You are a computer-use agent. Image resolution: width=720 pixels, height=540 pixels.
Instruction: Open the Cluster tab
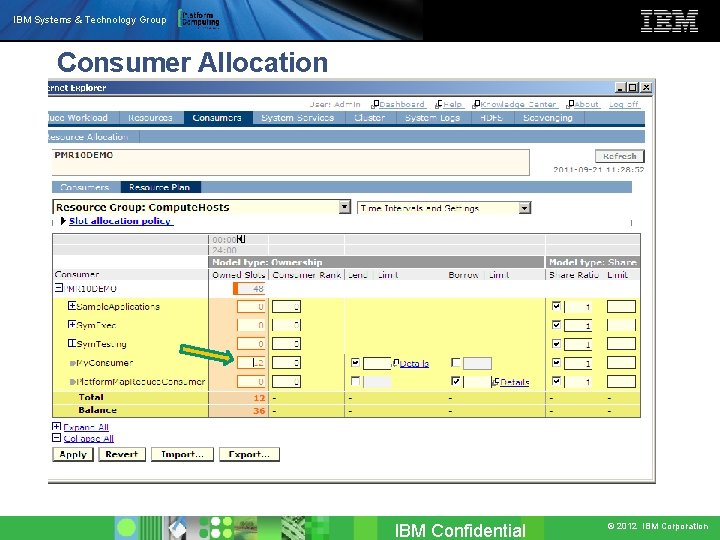[370, 118]
